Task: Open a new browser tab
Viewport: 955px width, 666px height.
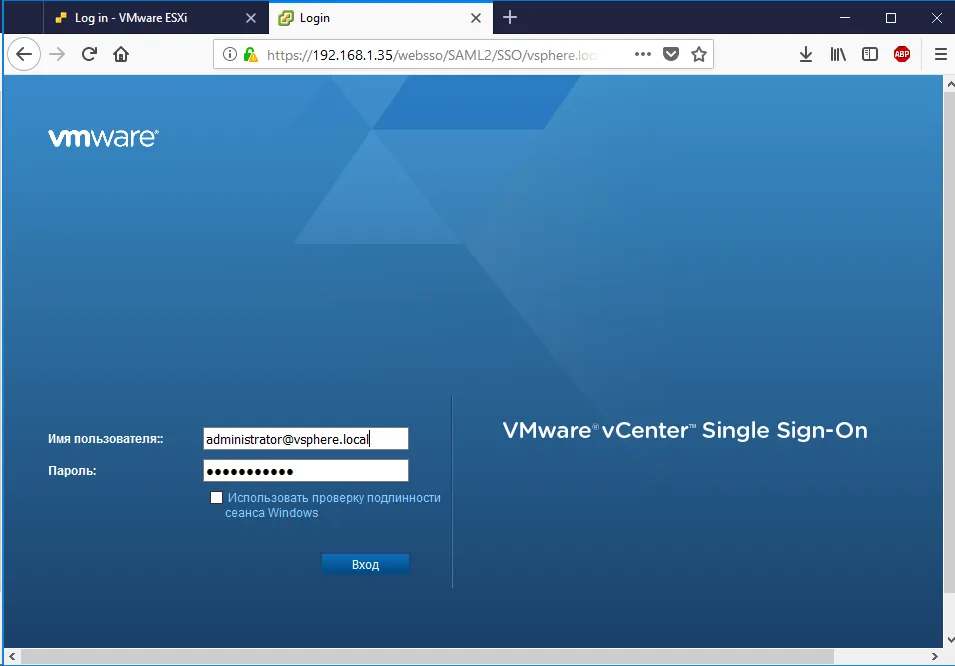Action: [x=510, y=18]
